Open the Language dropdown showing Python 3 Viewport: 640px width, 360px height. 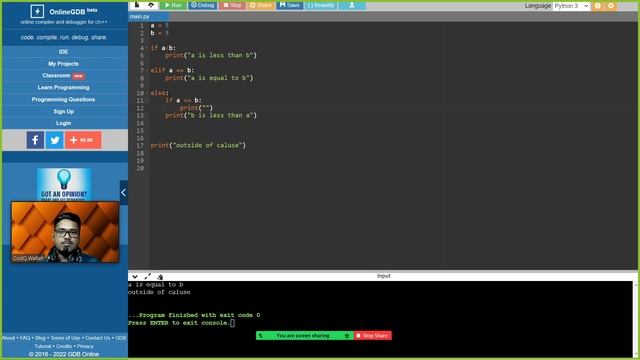click(571, 6)
